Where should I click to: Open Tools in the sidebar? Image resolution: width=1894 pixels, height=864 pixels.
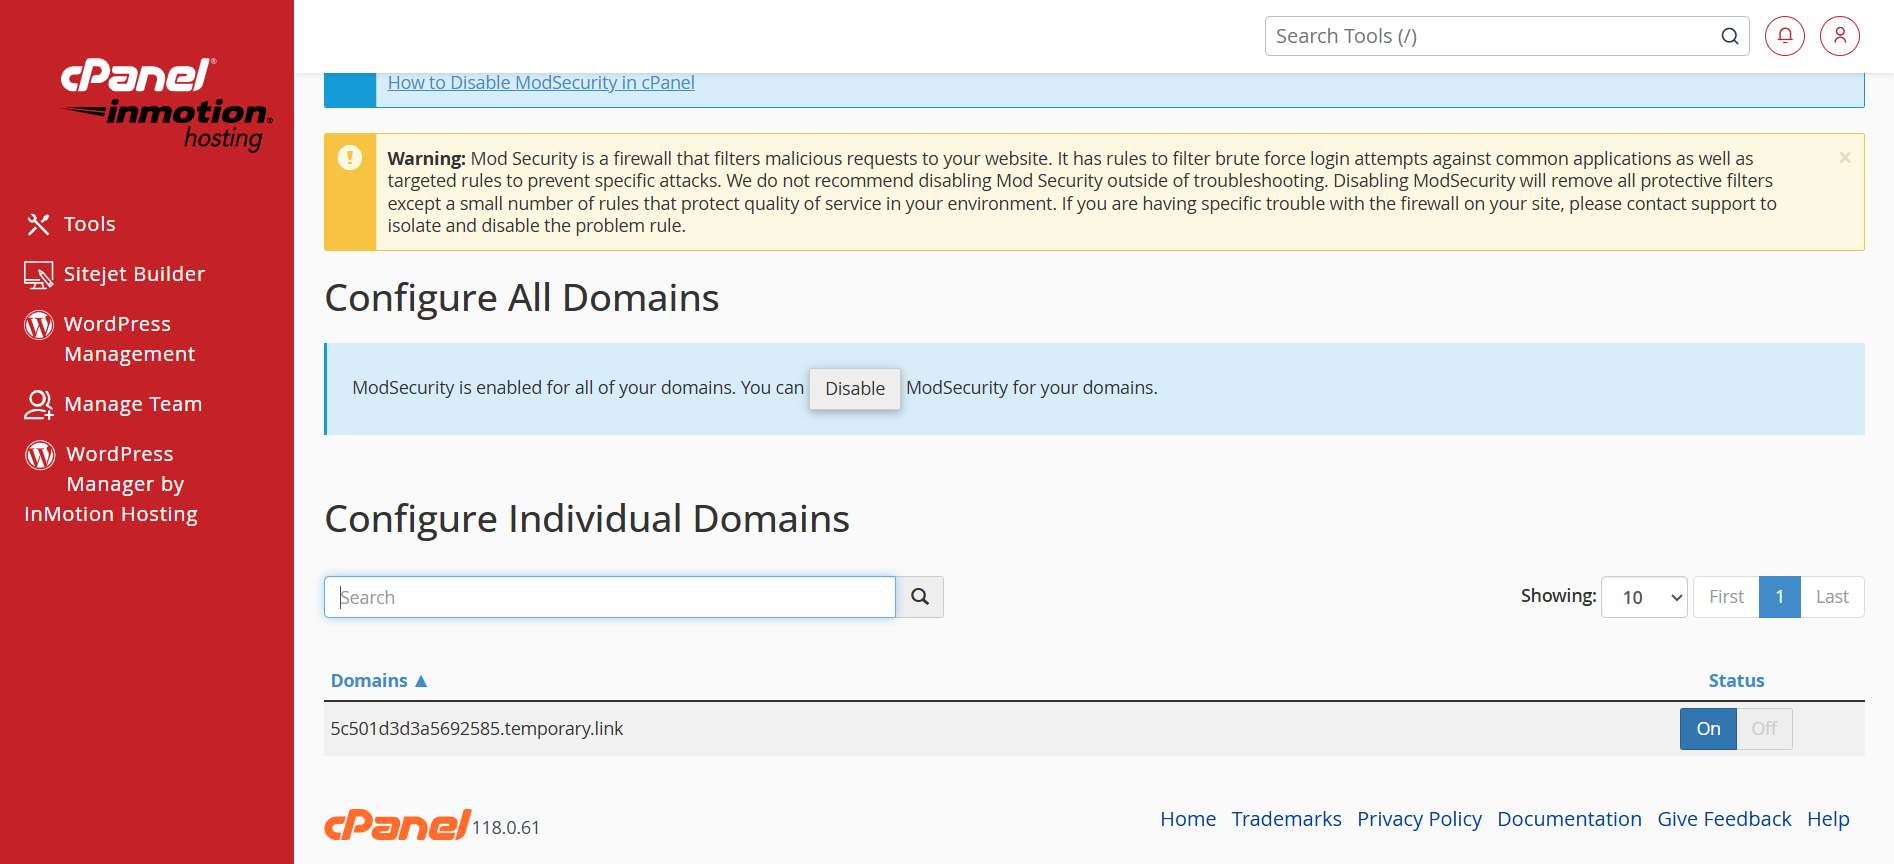point(90,224)
